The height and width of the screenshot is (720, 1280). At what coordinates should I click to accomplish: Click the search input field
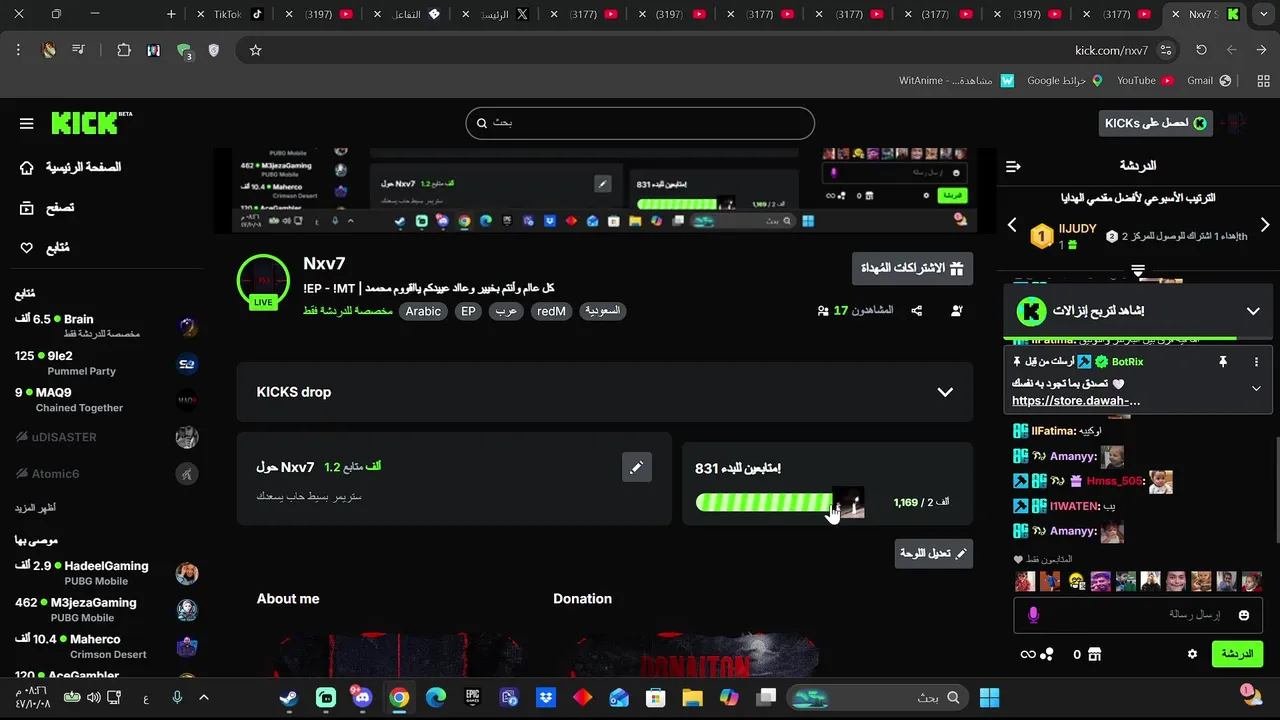point(640,123)
